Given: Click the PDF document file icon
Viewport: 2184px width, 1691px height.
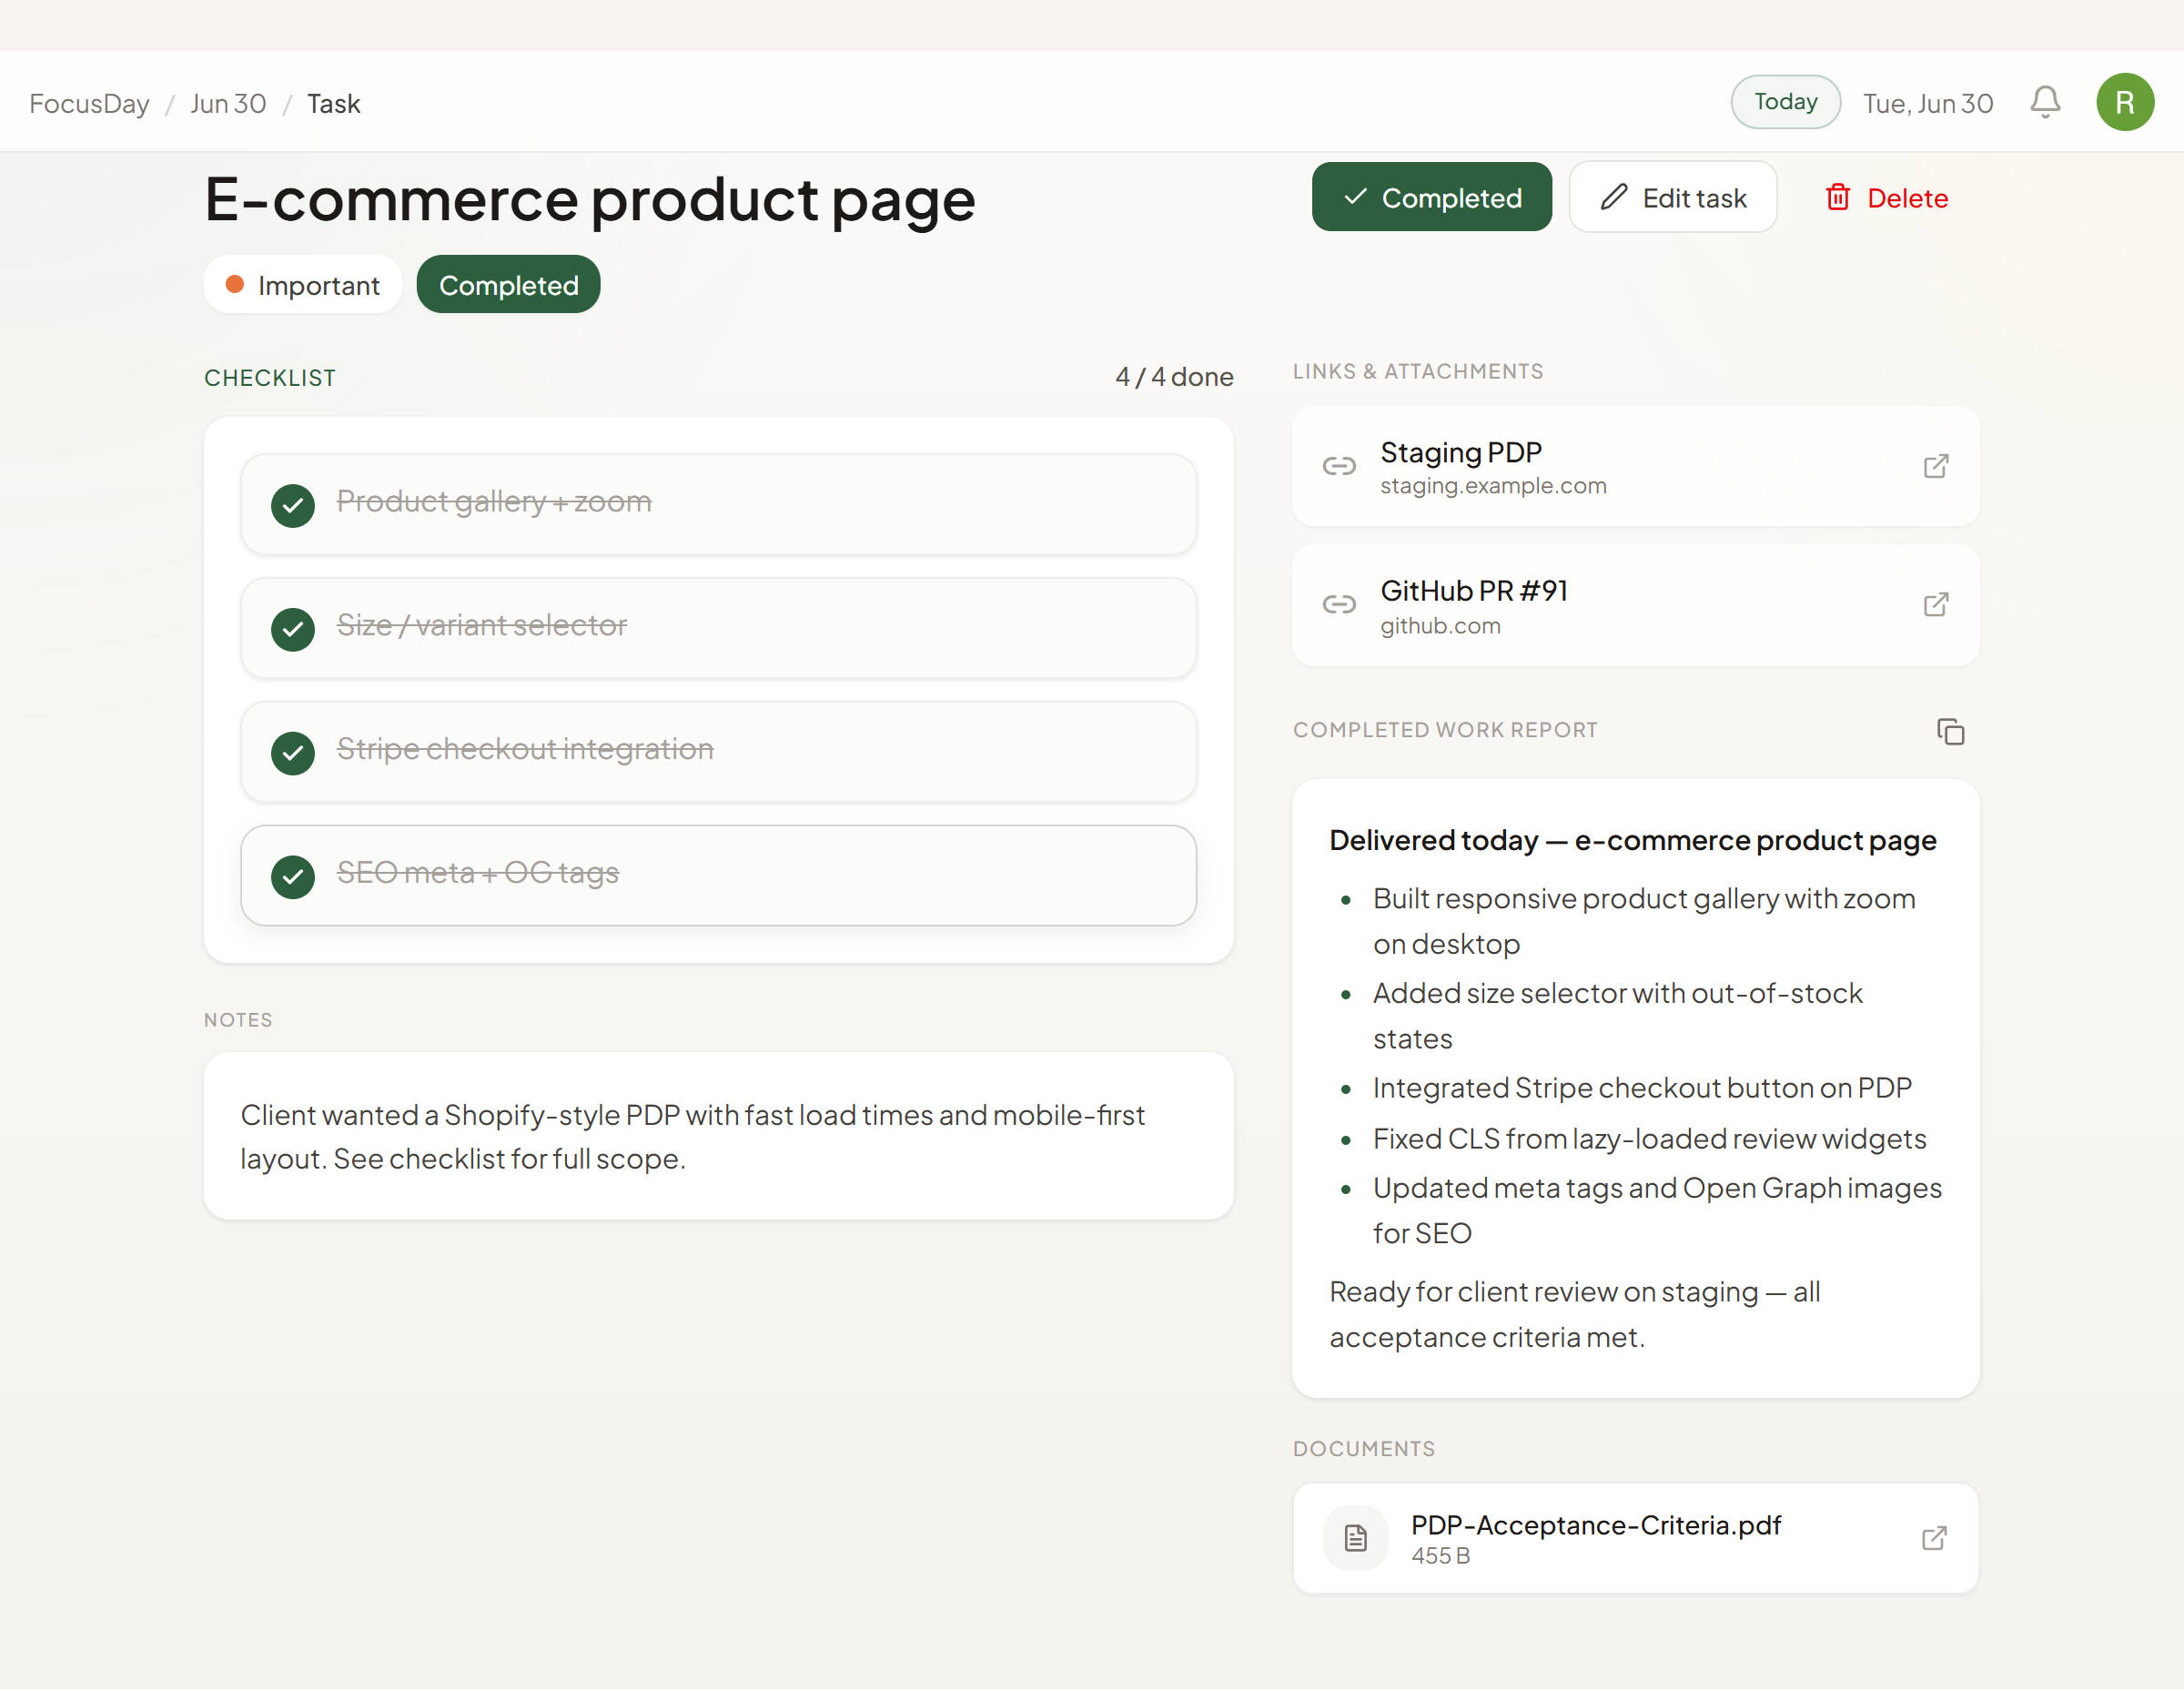Looking at the screenshot, I should pyautogui.click(x=1355, y=1538).
